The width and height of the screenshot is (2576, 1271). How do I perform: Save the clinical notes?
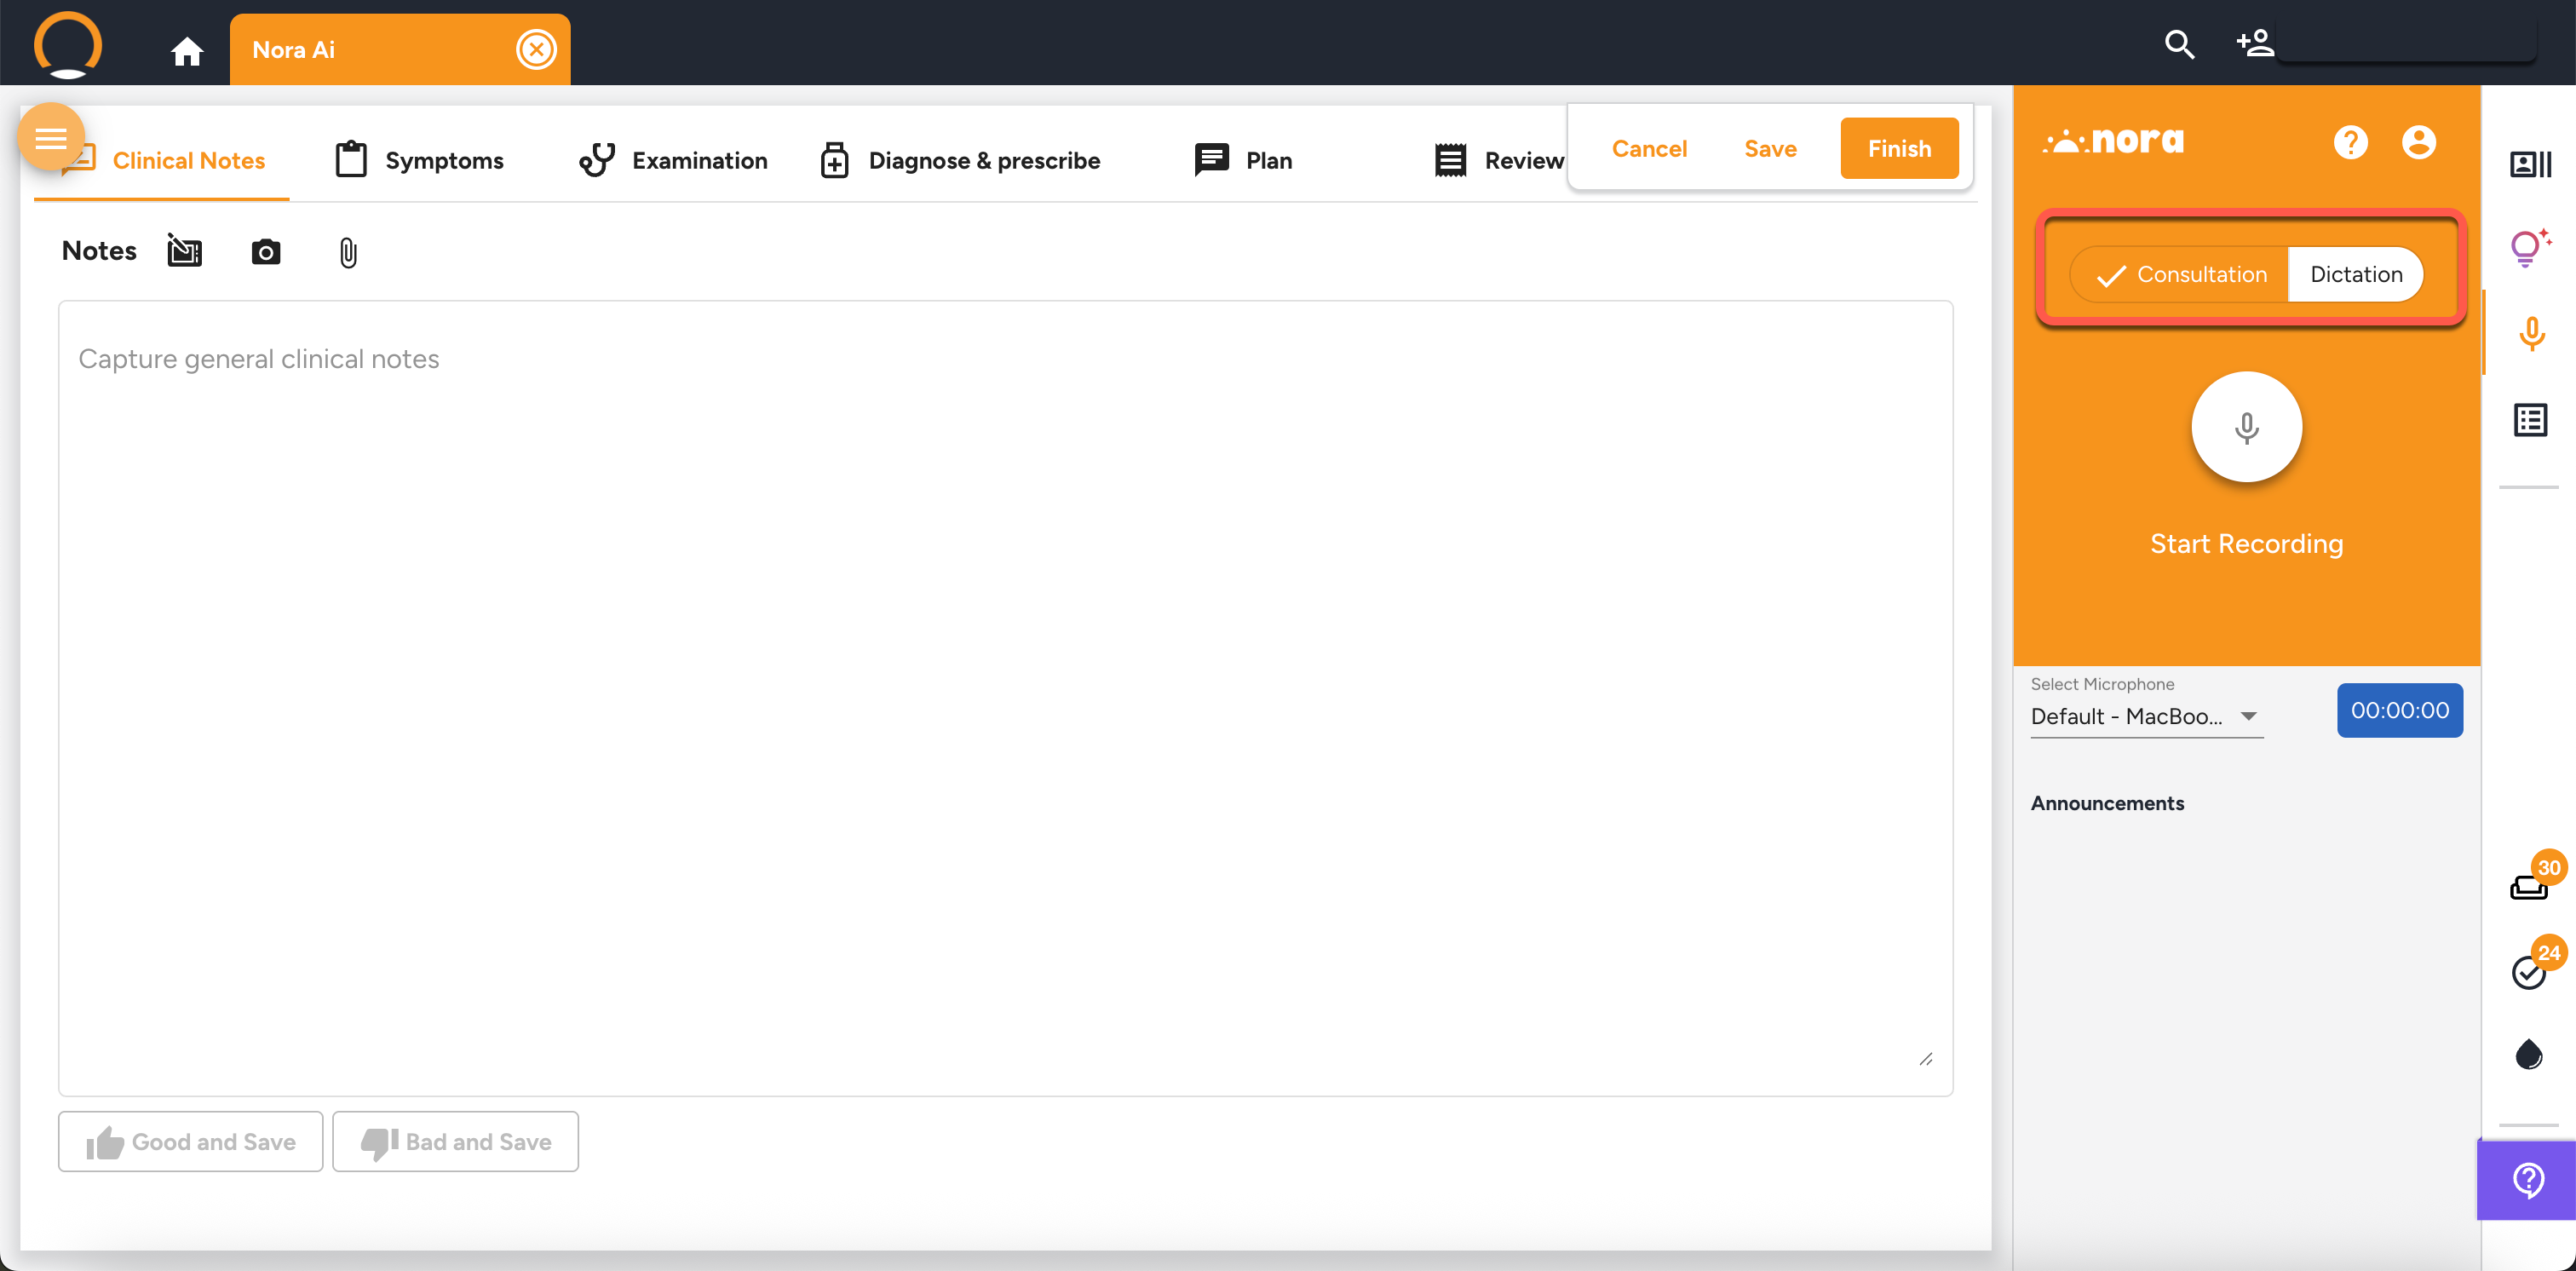coord(1770,149)
